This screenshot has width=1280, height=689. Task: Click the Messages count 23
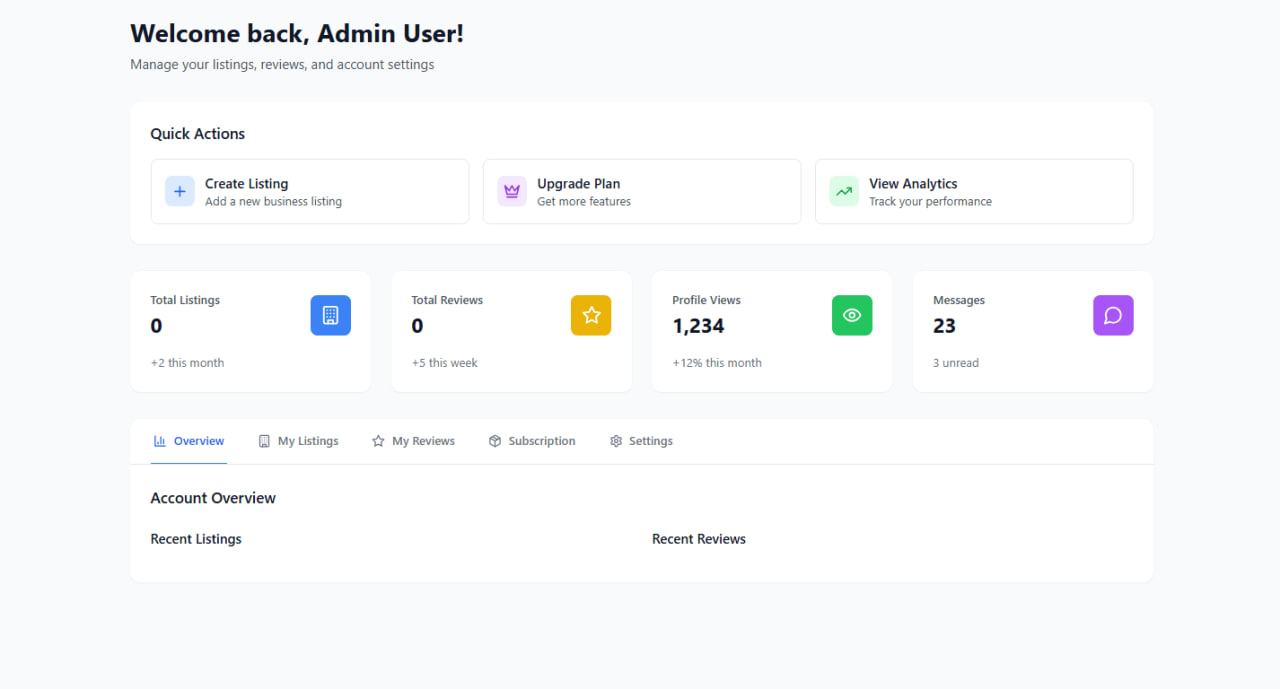pos(944,326)
